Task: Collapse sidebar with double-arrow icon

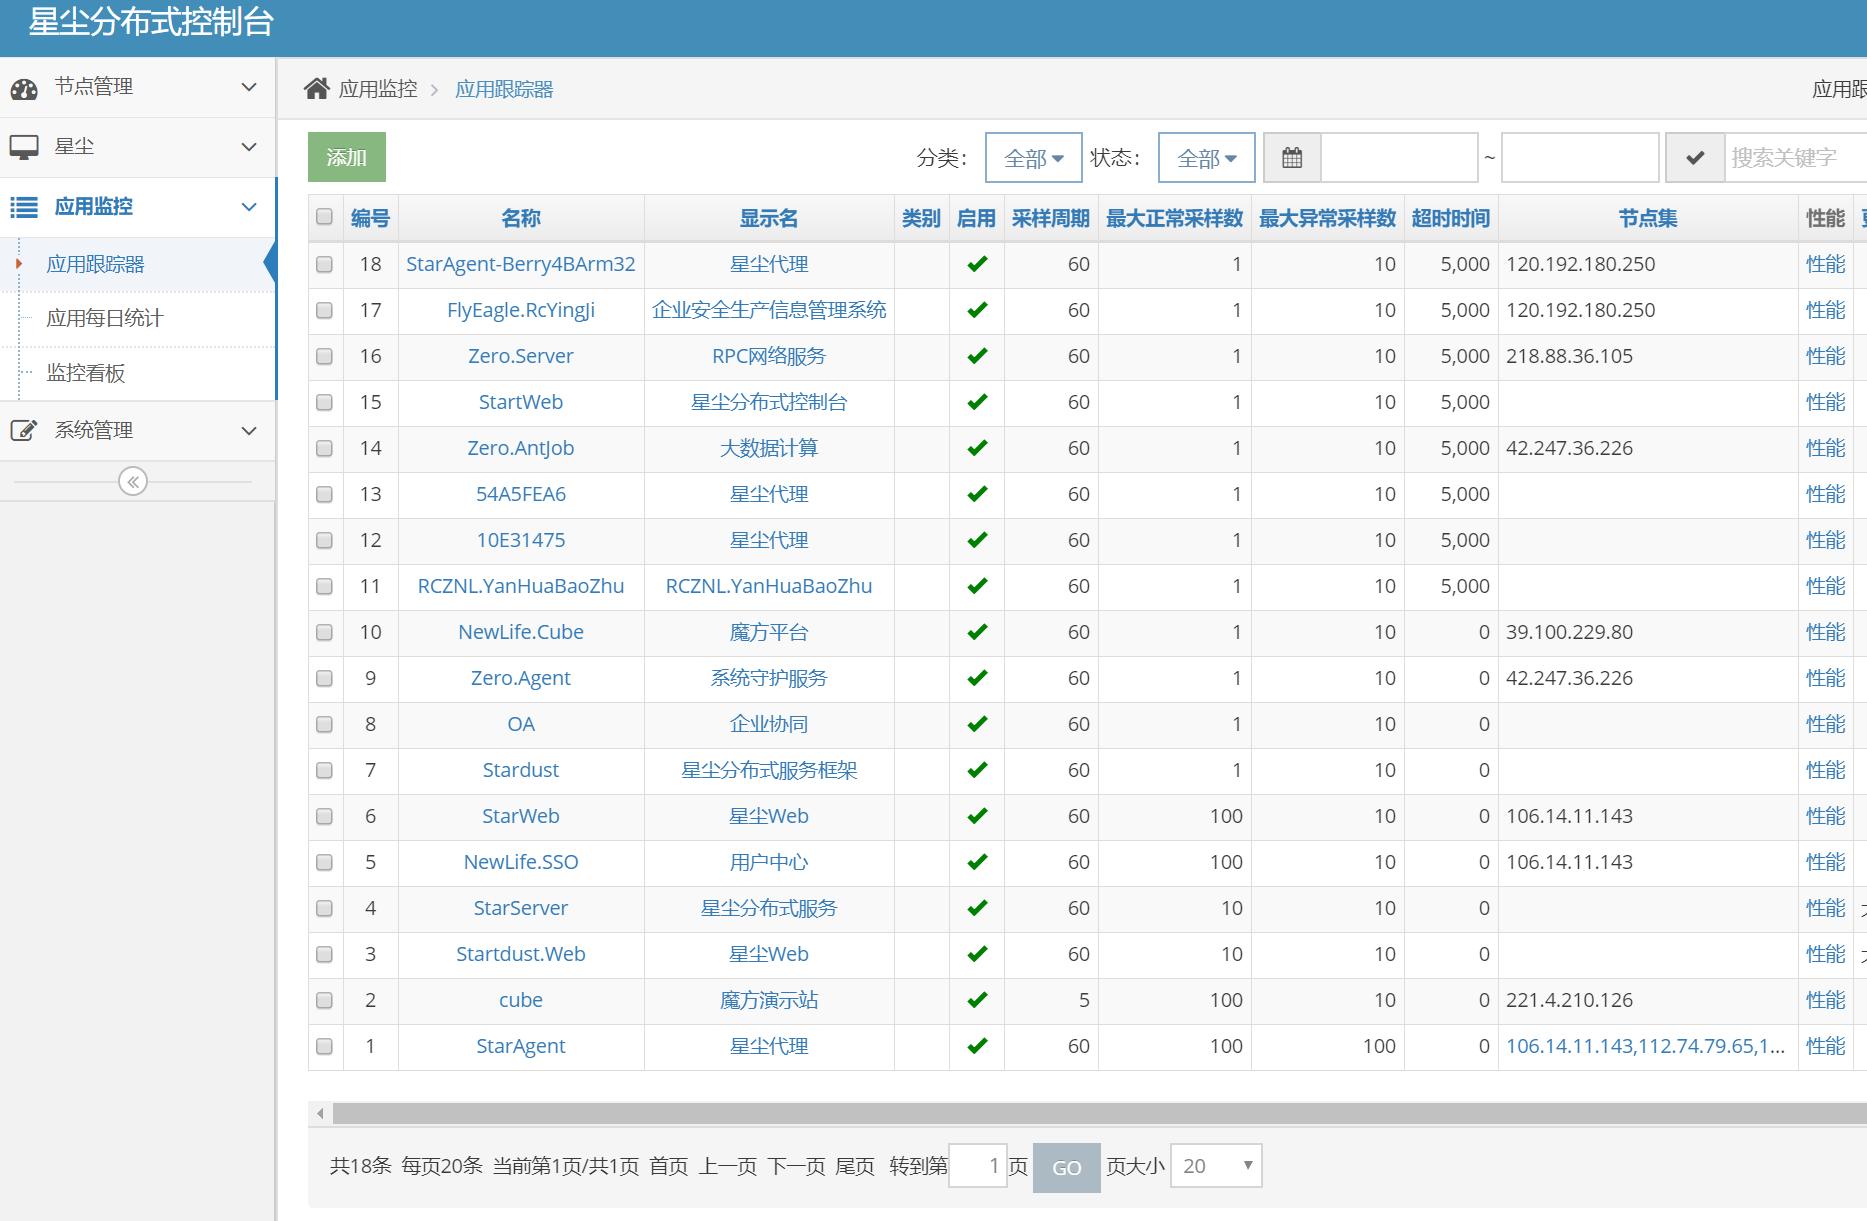Action: coord(133,482)
